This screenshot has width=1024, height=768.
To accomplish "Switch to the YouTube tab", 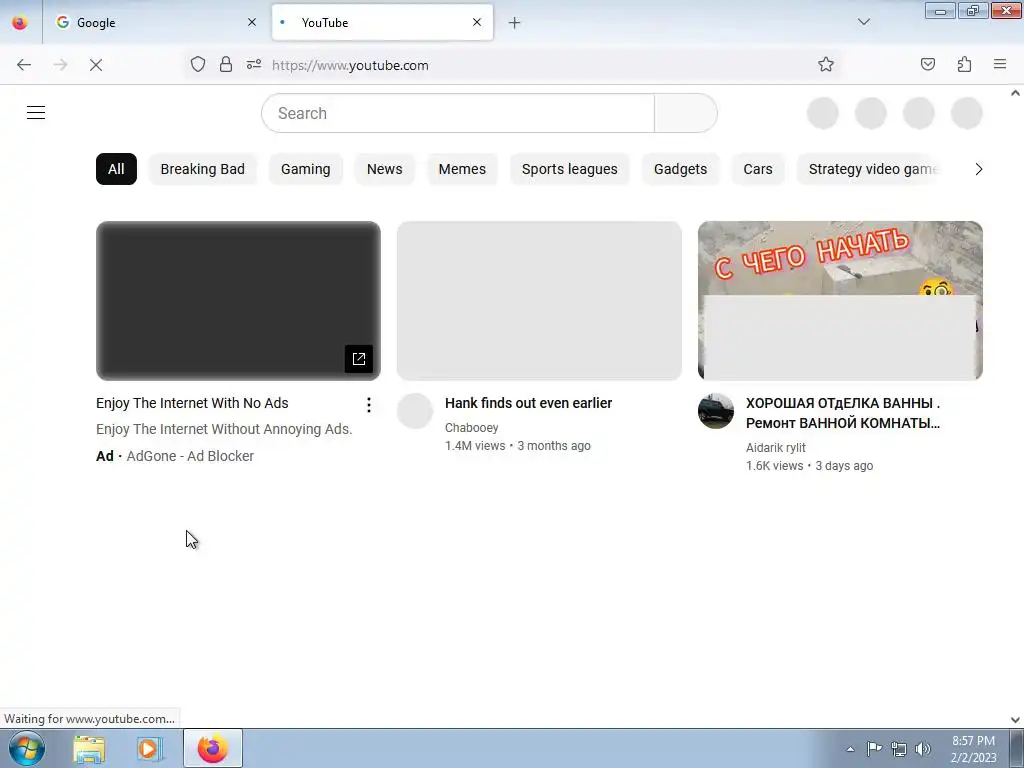I will point(383,22).
